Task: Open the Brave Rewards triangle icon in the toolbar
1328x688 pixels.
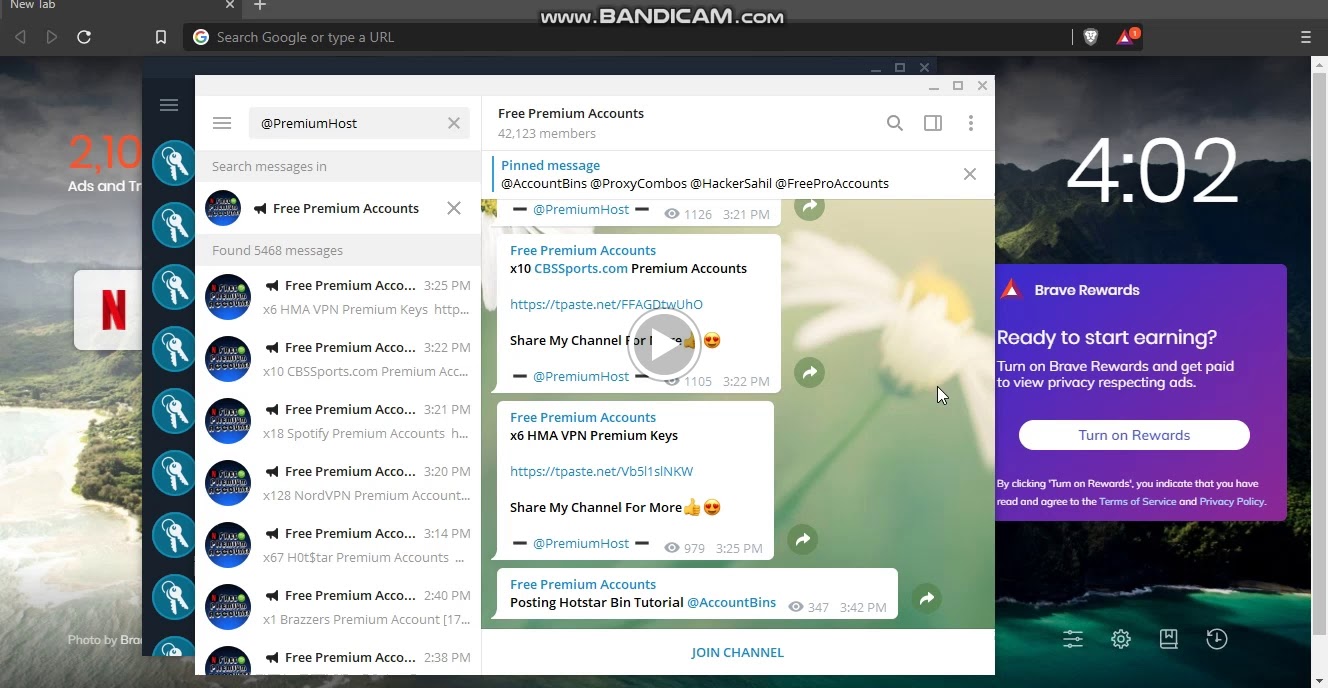Action: (1126, 37)
